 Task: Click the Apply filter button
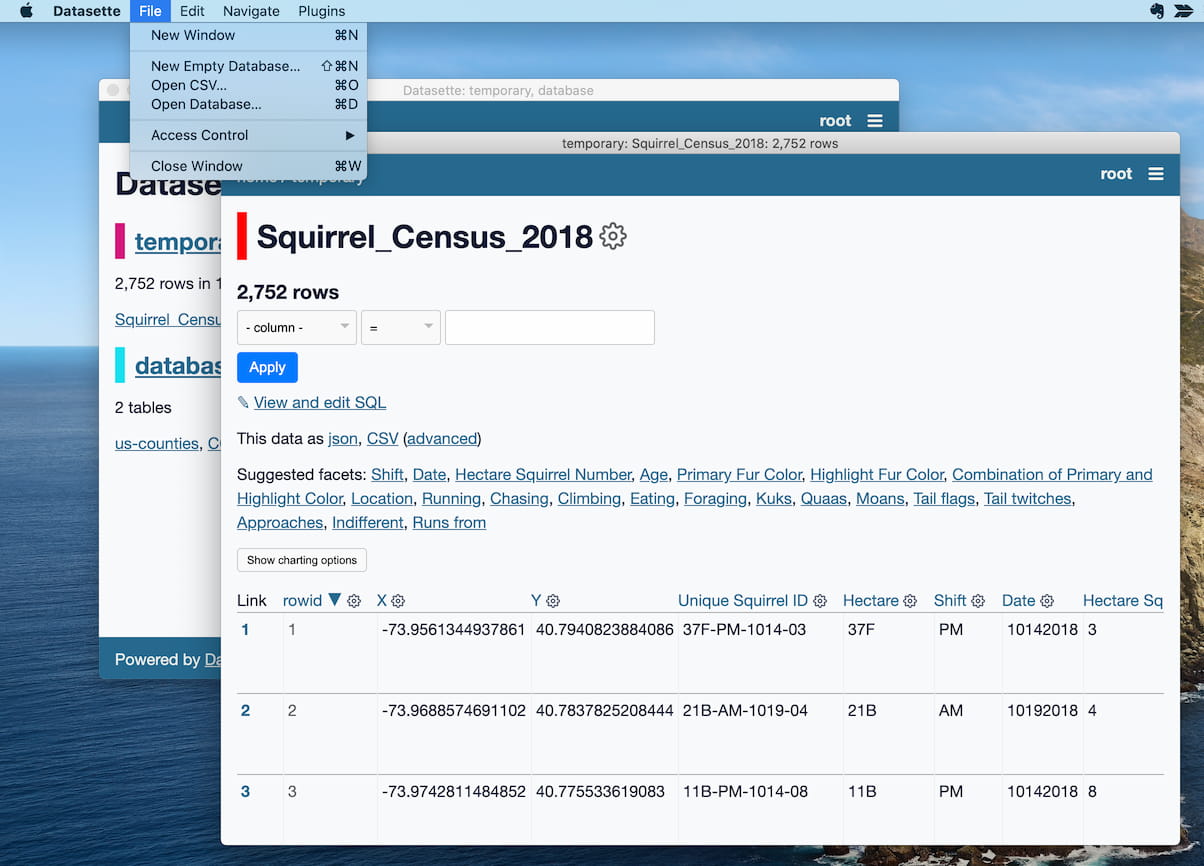point(266,367)
